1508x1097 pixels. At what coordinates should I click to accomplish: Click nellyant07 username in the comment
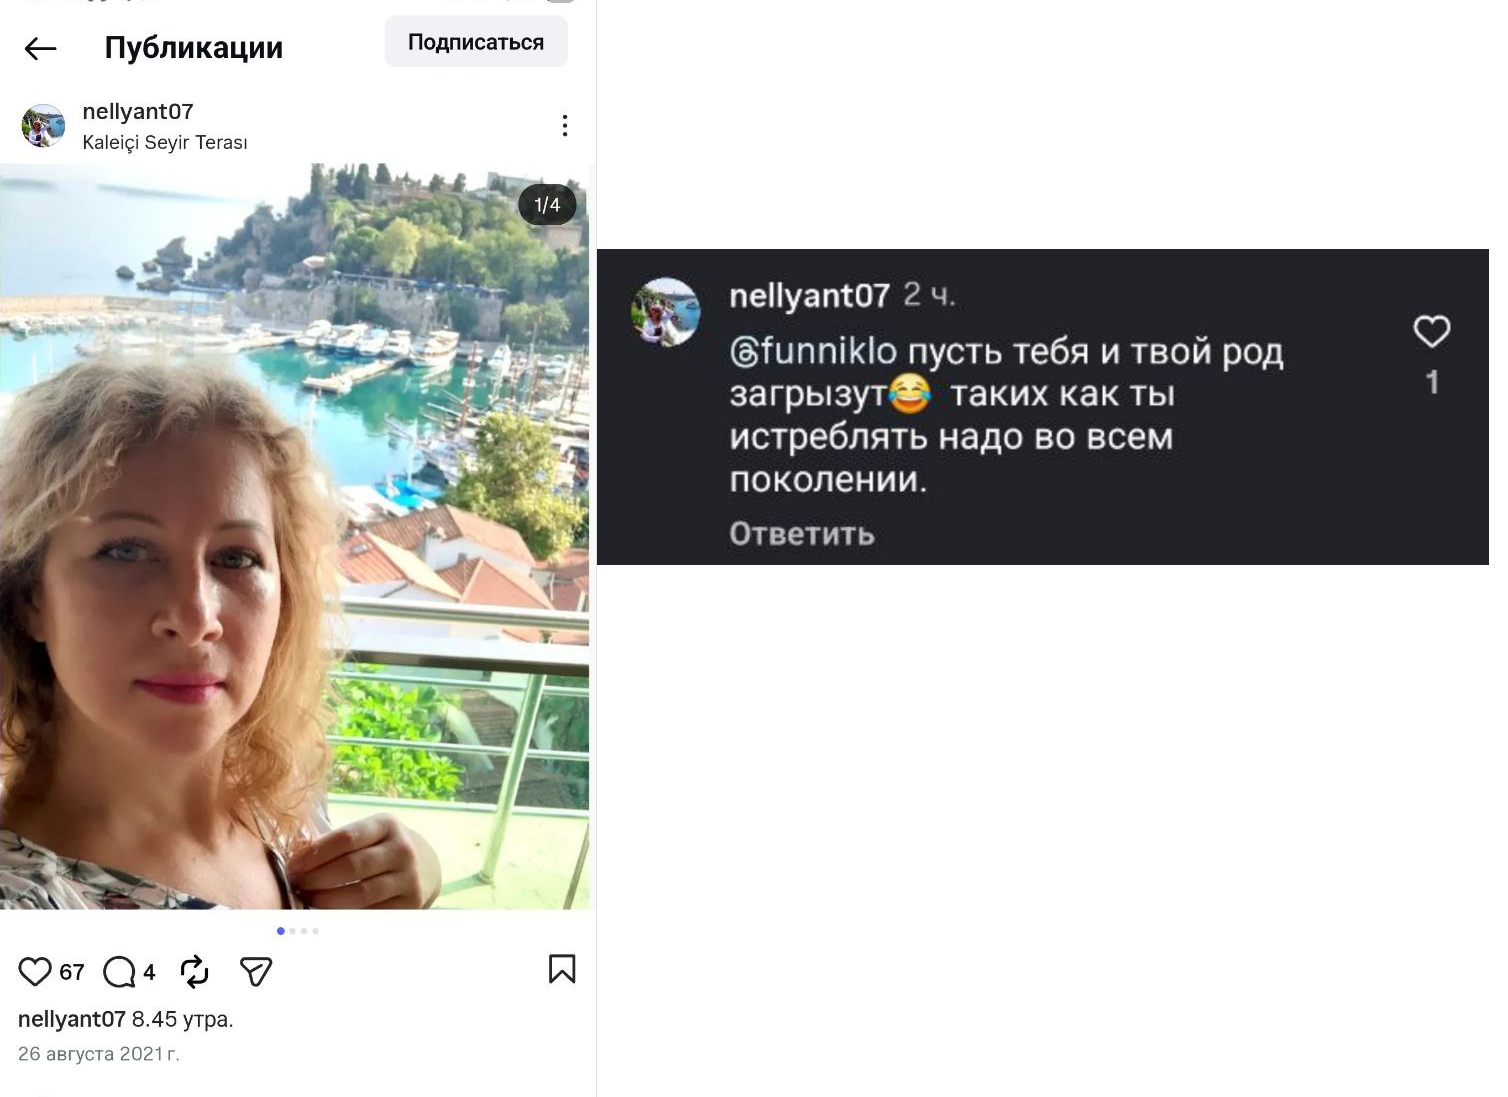pos(809,296)
